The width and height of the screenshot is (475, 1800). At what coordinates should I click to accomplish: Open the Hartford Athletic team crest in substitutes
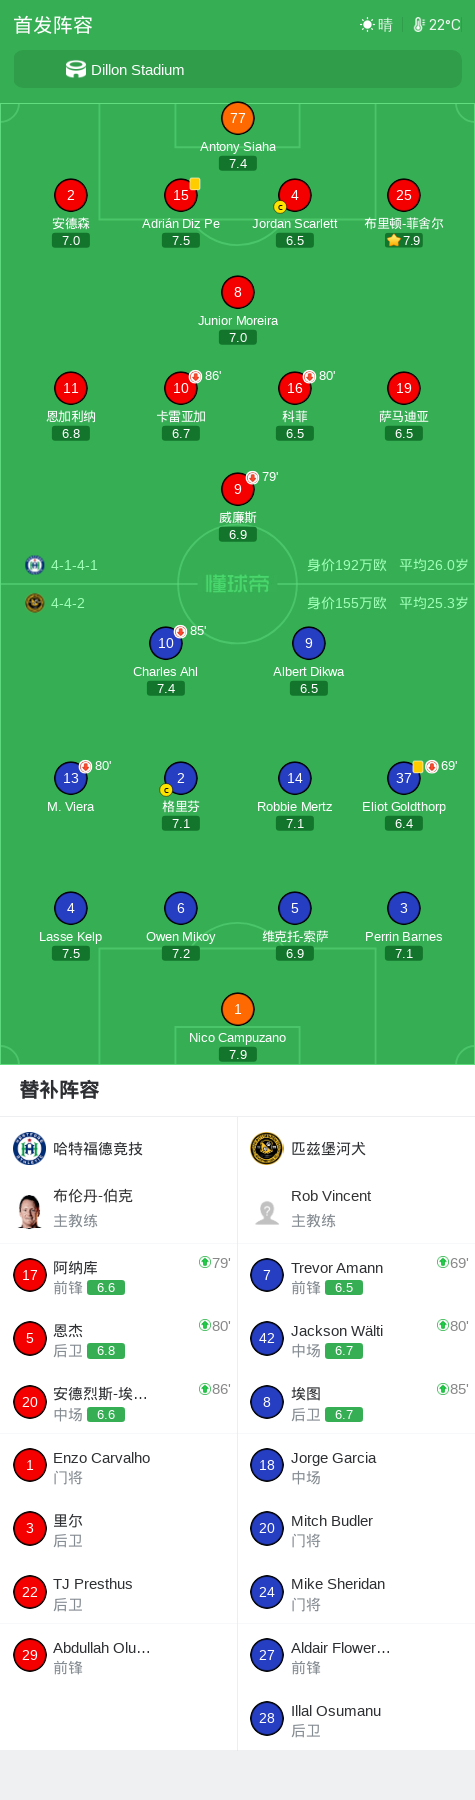30,1148
